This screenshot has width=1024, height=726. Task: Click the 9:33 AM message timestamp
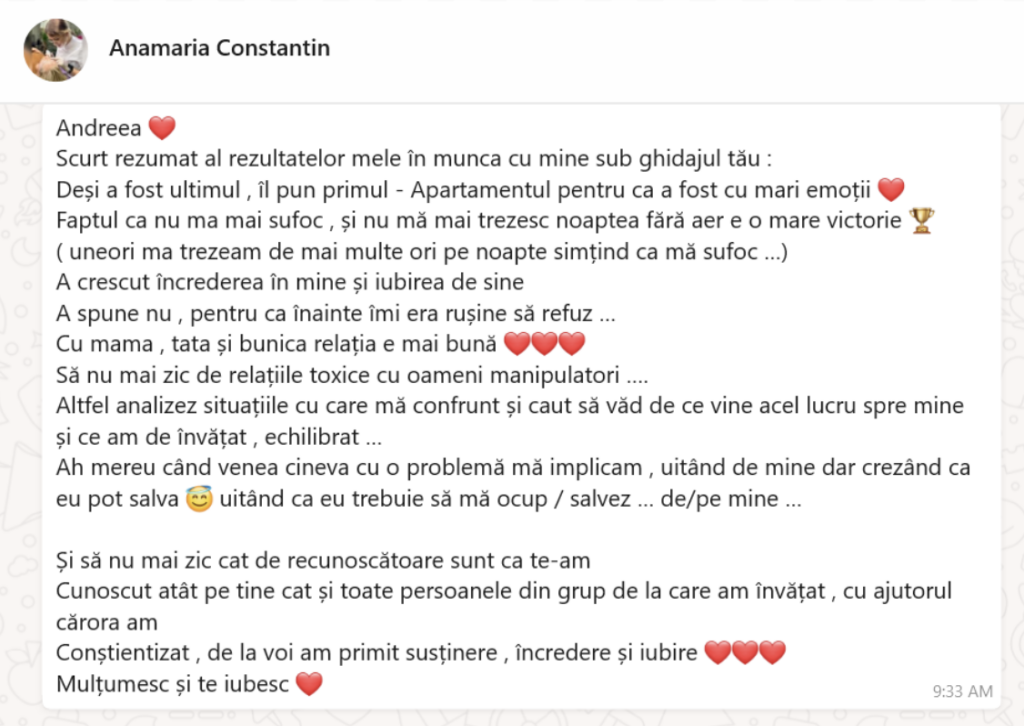962,691
